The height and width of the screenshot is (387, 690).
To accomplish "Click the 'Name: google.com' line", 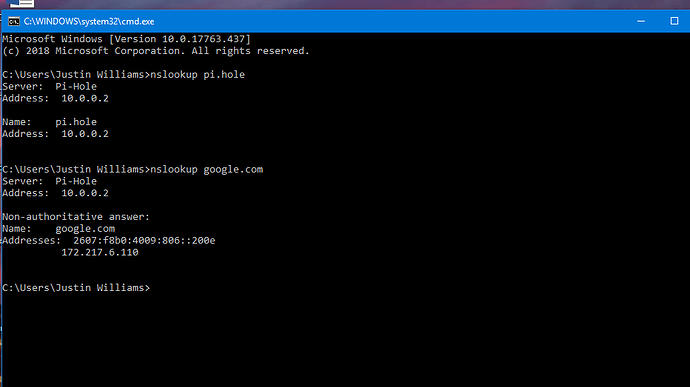I will (x=59, y=229).
